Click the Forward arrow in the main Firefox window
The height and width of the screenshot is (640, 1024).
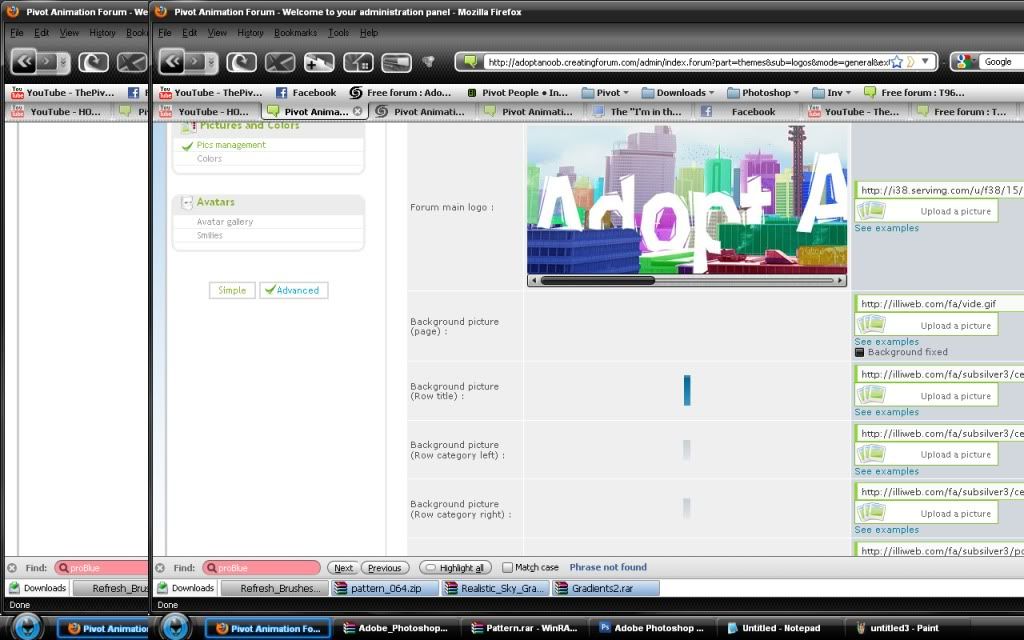194,62
